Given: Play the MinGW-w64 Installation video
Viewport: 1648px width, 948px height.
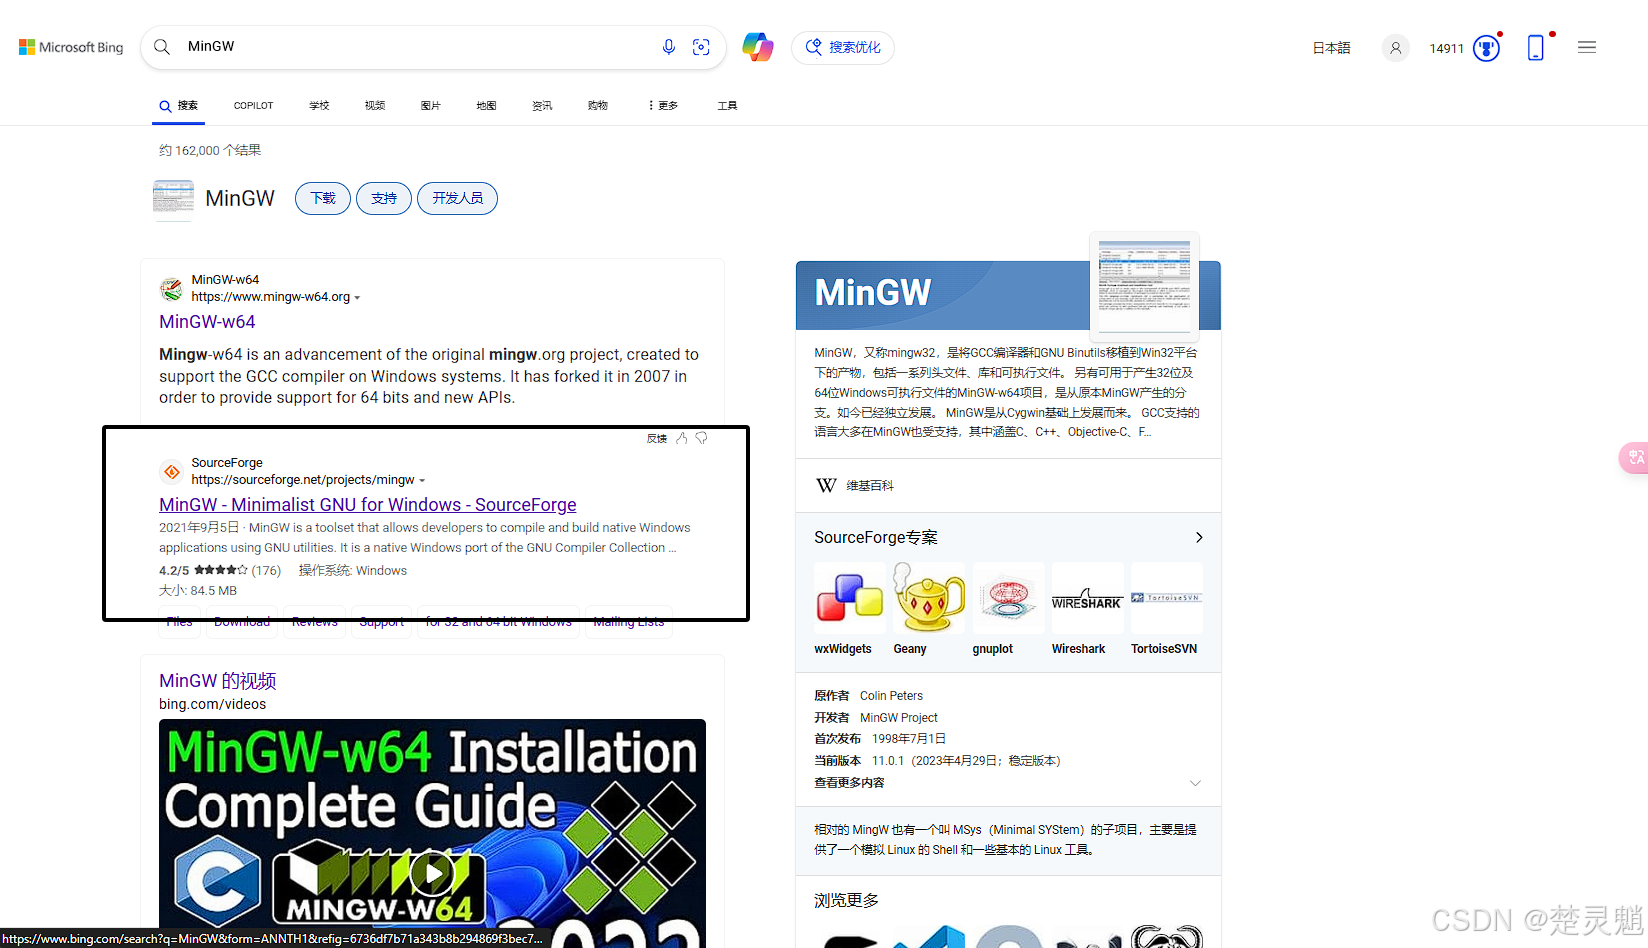Looking at the screenshot, I should point(432,874).
